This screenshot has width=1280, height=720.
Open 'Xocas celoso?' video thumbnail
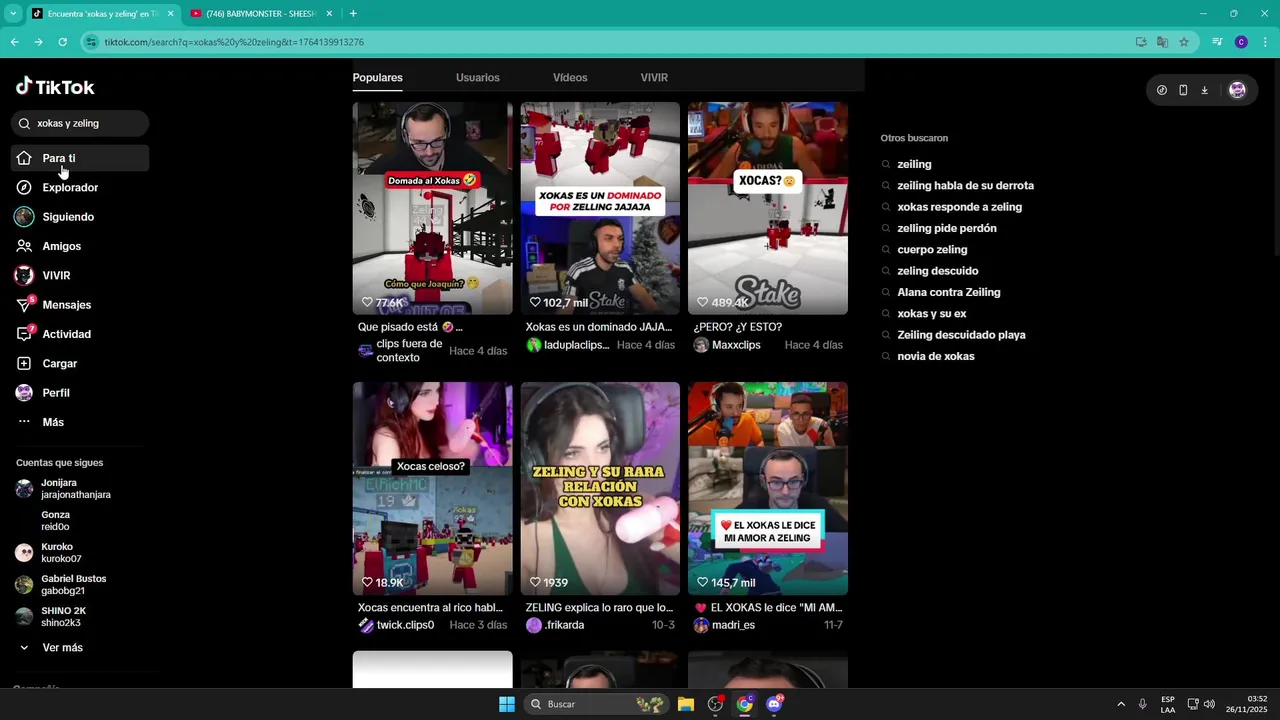(x=432, y=488)
